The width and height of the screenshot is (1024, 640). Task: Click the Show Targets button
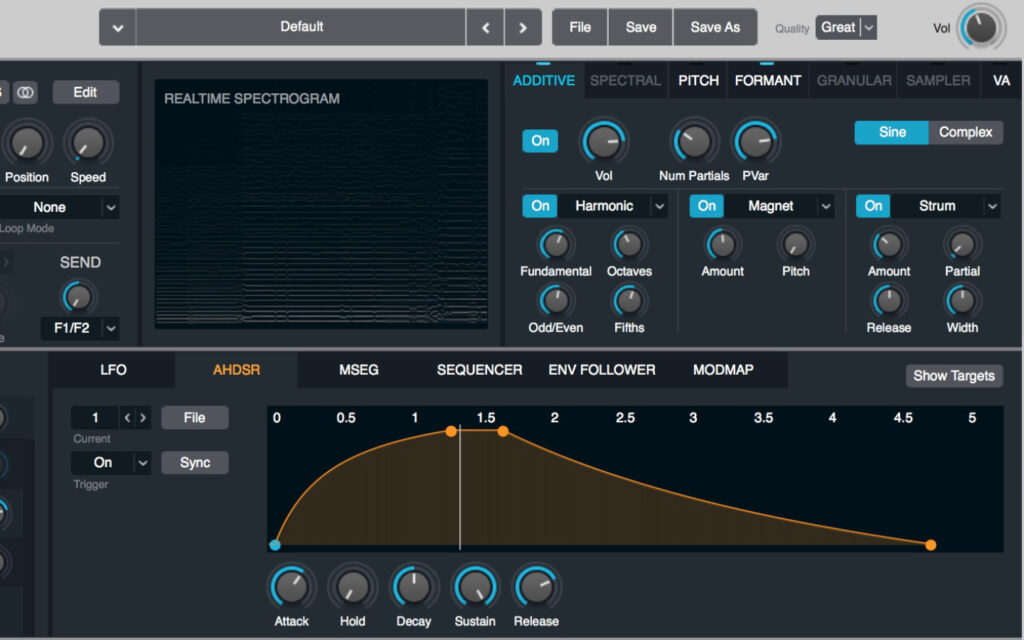[953, 376]
